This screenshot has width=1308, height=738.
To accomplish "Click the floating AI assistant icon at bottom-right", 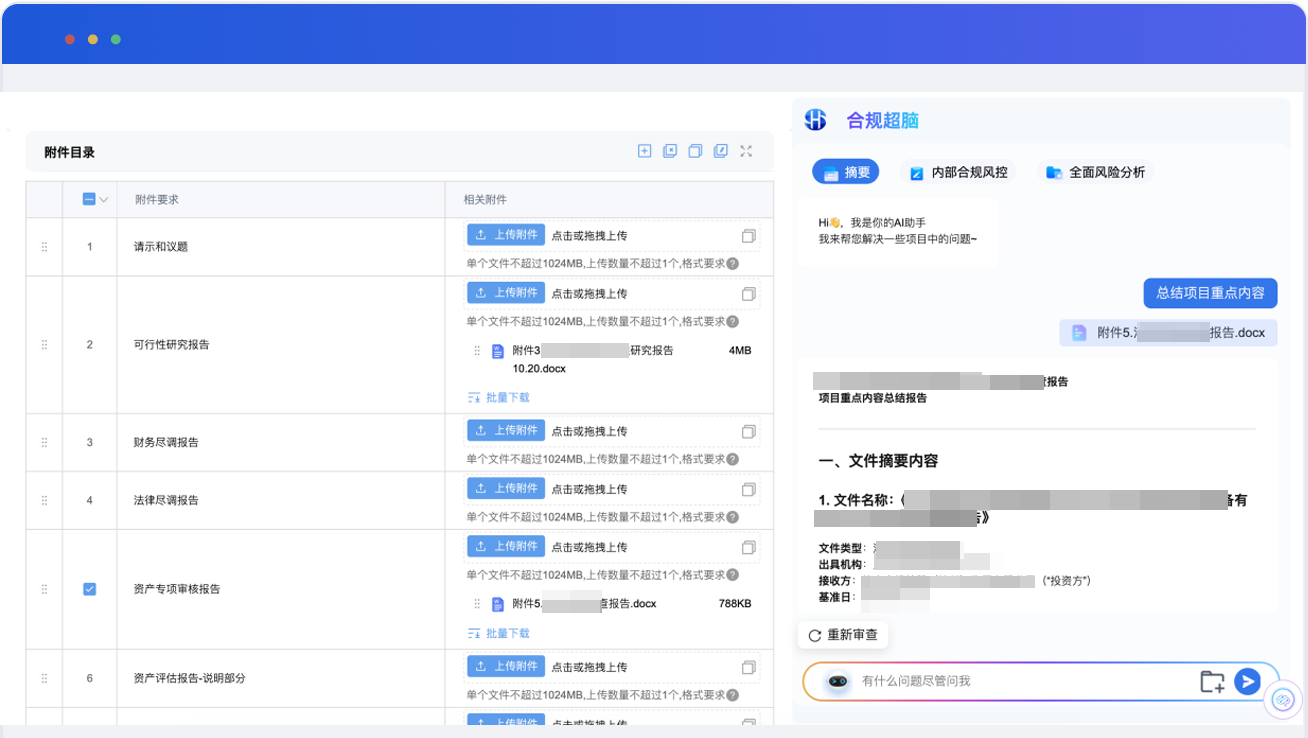I will (x=1284, y=701).
